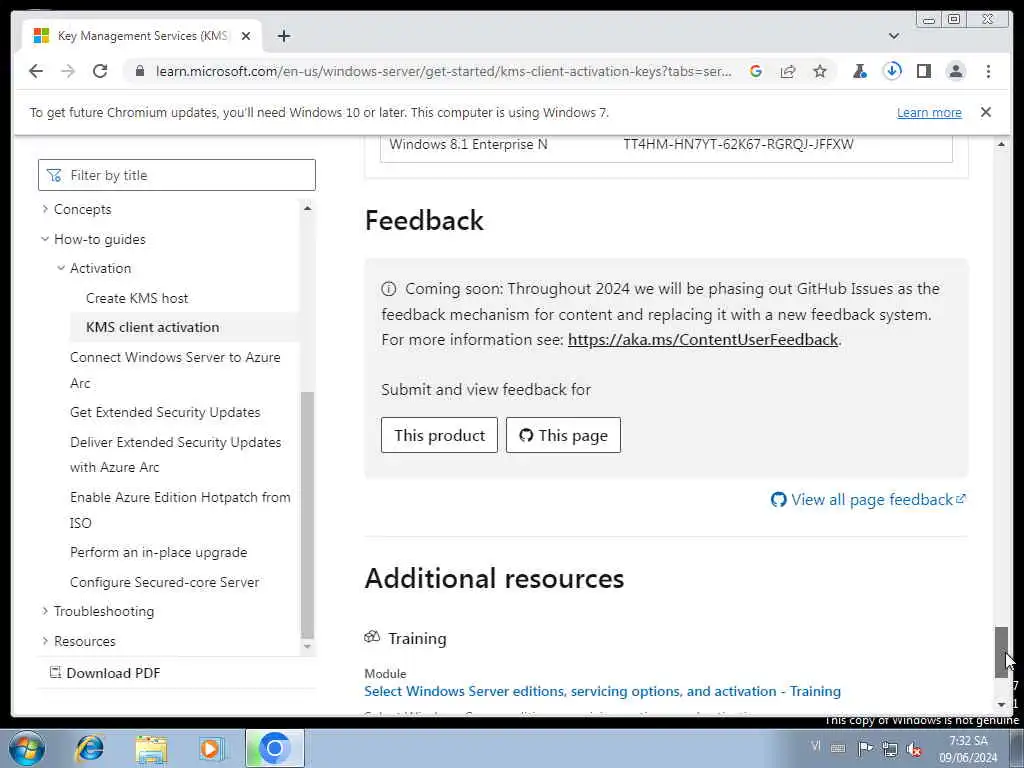This screenshot has width=1024, height=768.
Task: Open Windows Explorer from taskbar
Action: [152, 748]
